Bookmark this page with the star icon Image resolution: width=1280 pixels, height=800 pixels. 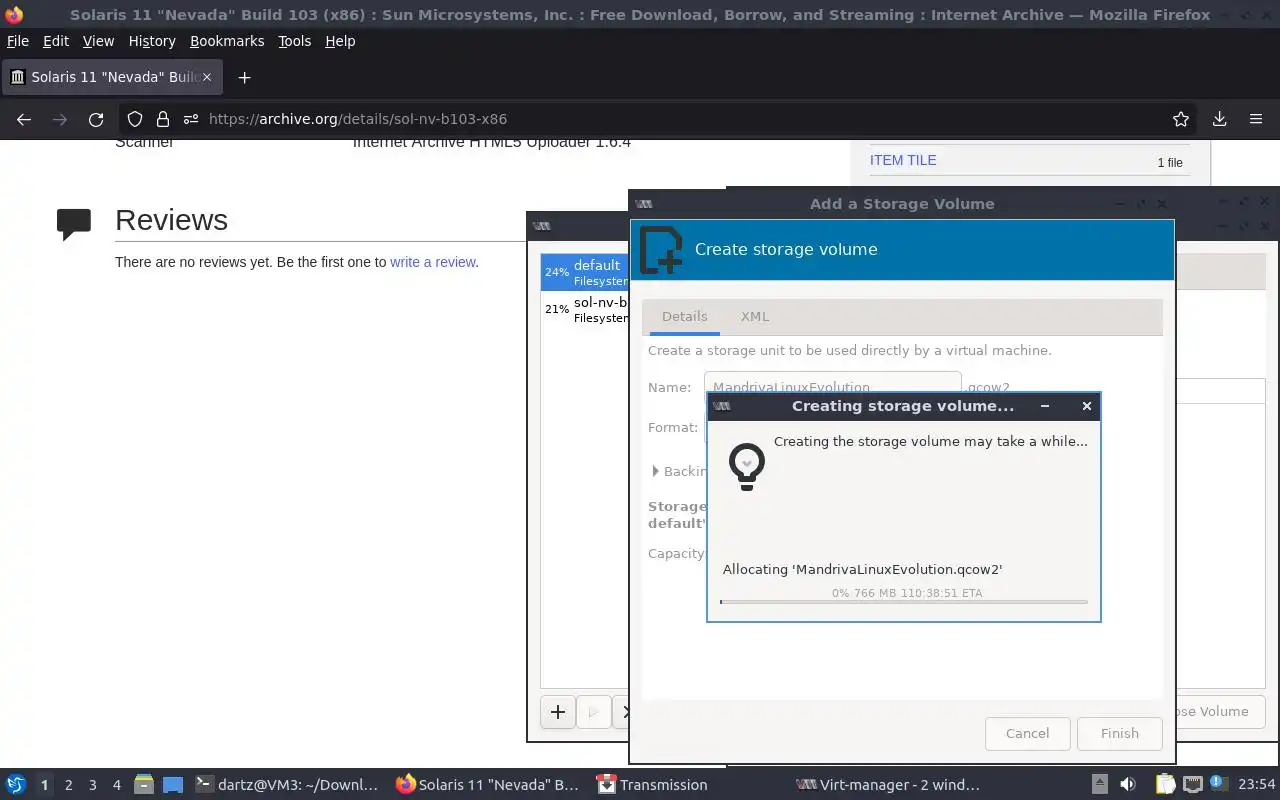tap(1181, 119)
